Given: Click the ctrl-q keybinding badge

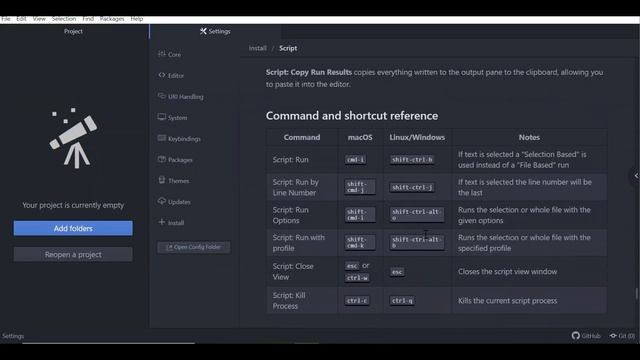Looking at the screenshot, I should pos(402,300).
